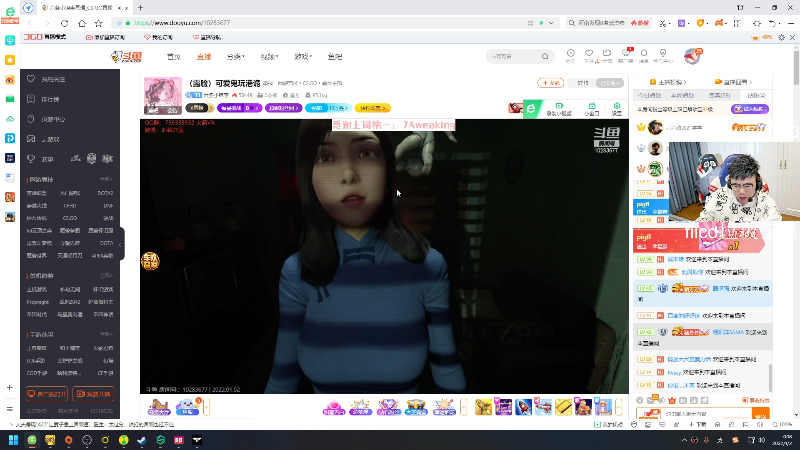
Task: Switch to first ranking tab in chat panel
Action: 649,95
